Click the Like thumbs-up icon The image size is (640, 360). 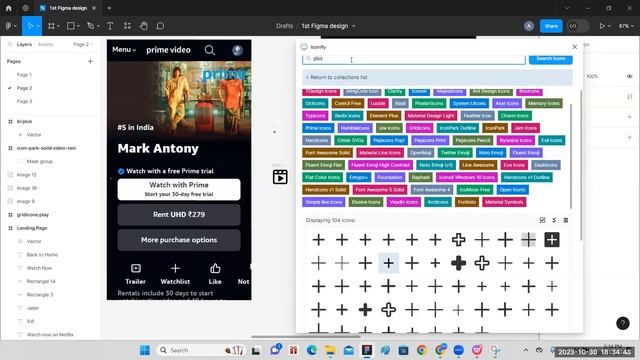click(215, 268)
